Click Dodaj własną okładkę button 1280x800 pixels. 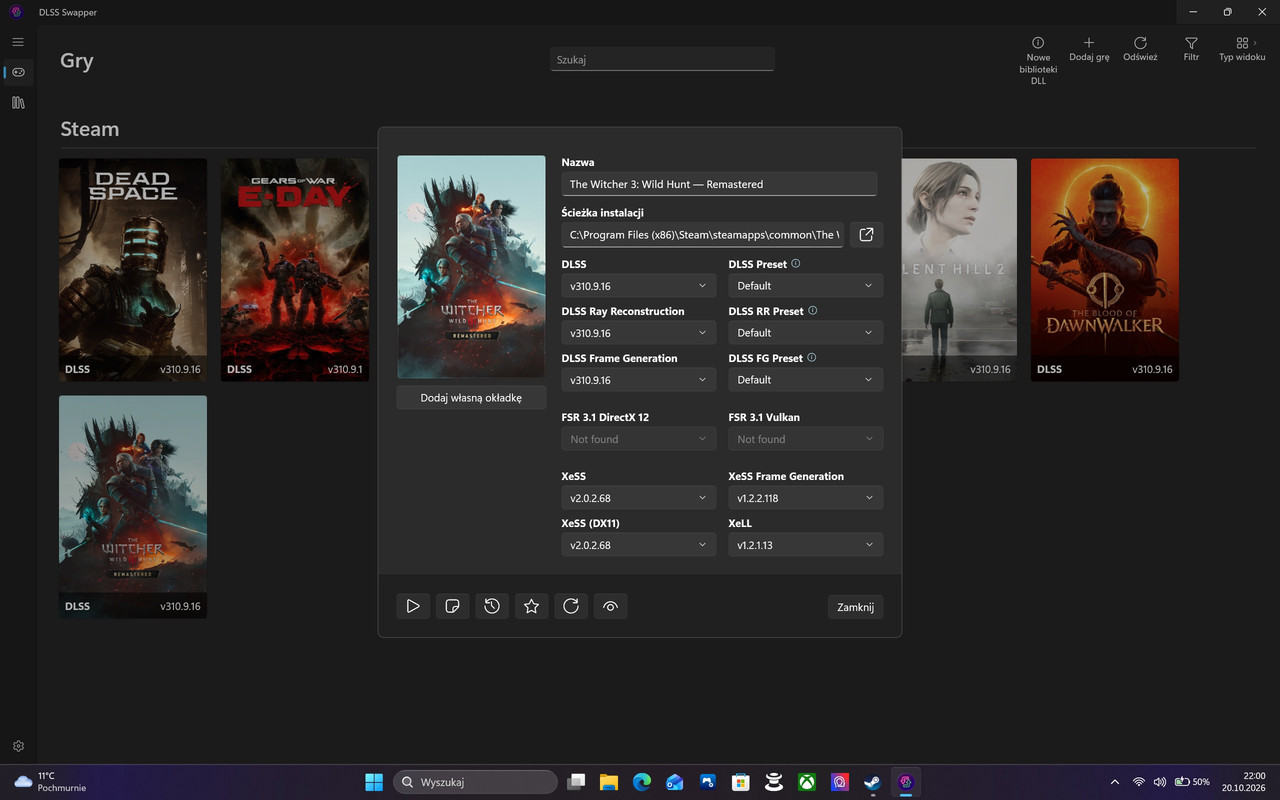471,398
